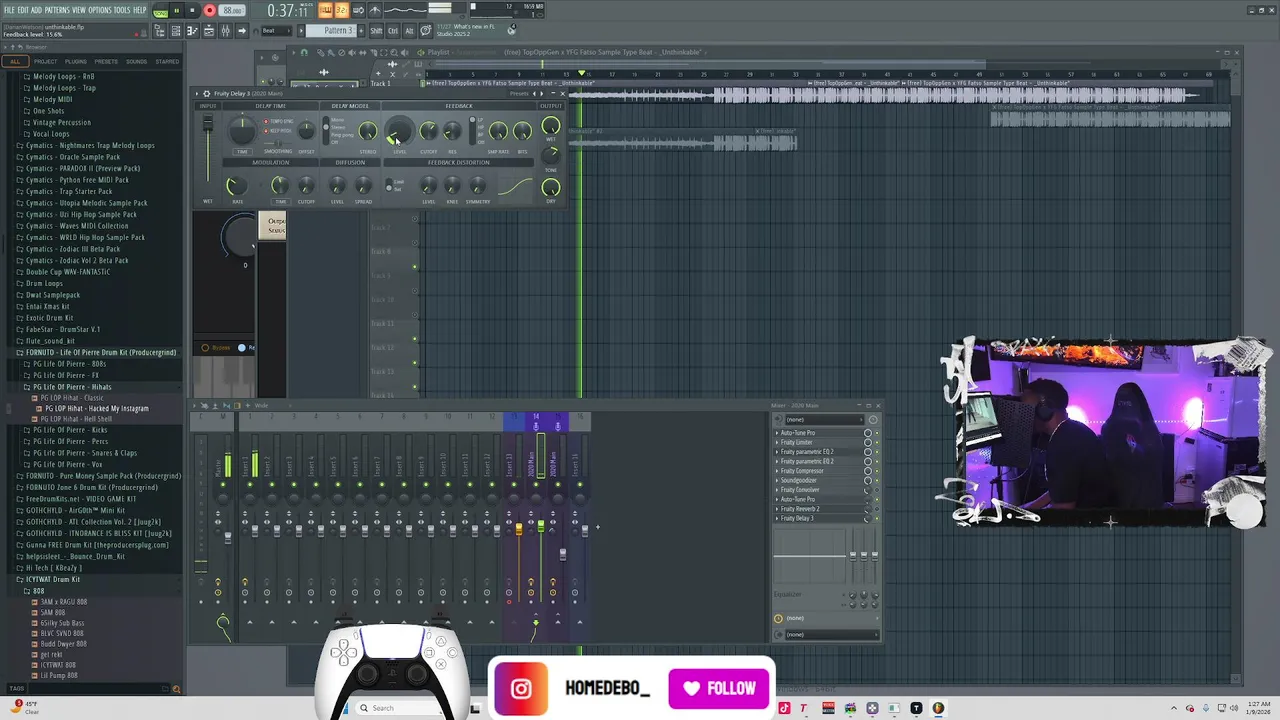Click the feedback LEVEL knob

(398, 131)
